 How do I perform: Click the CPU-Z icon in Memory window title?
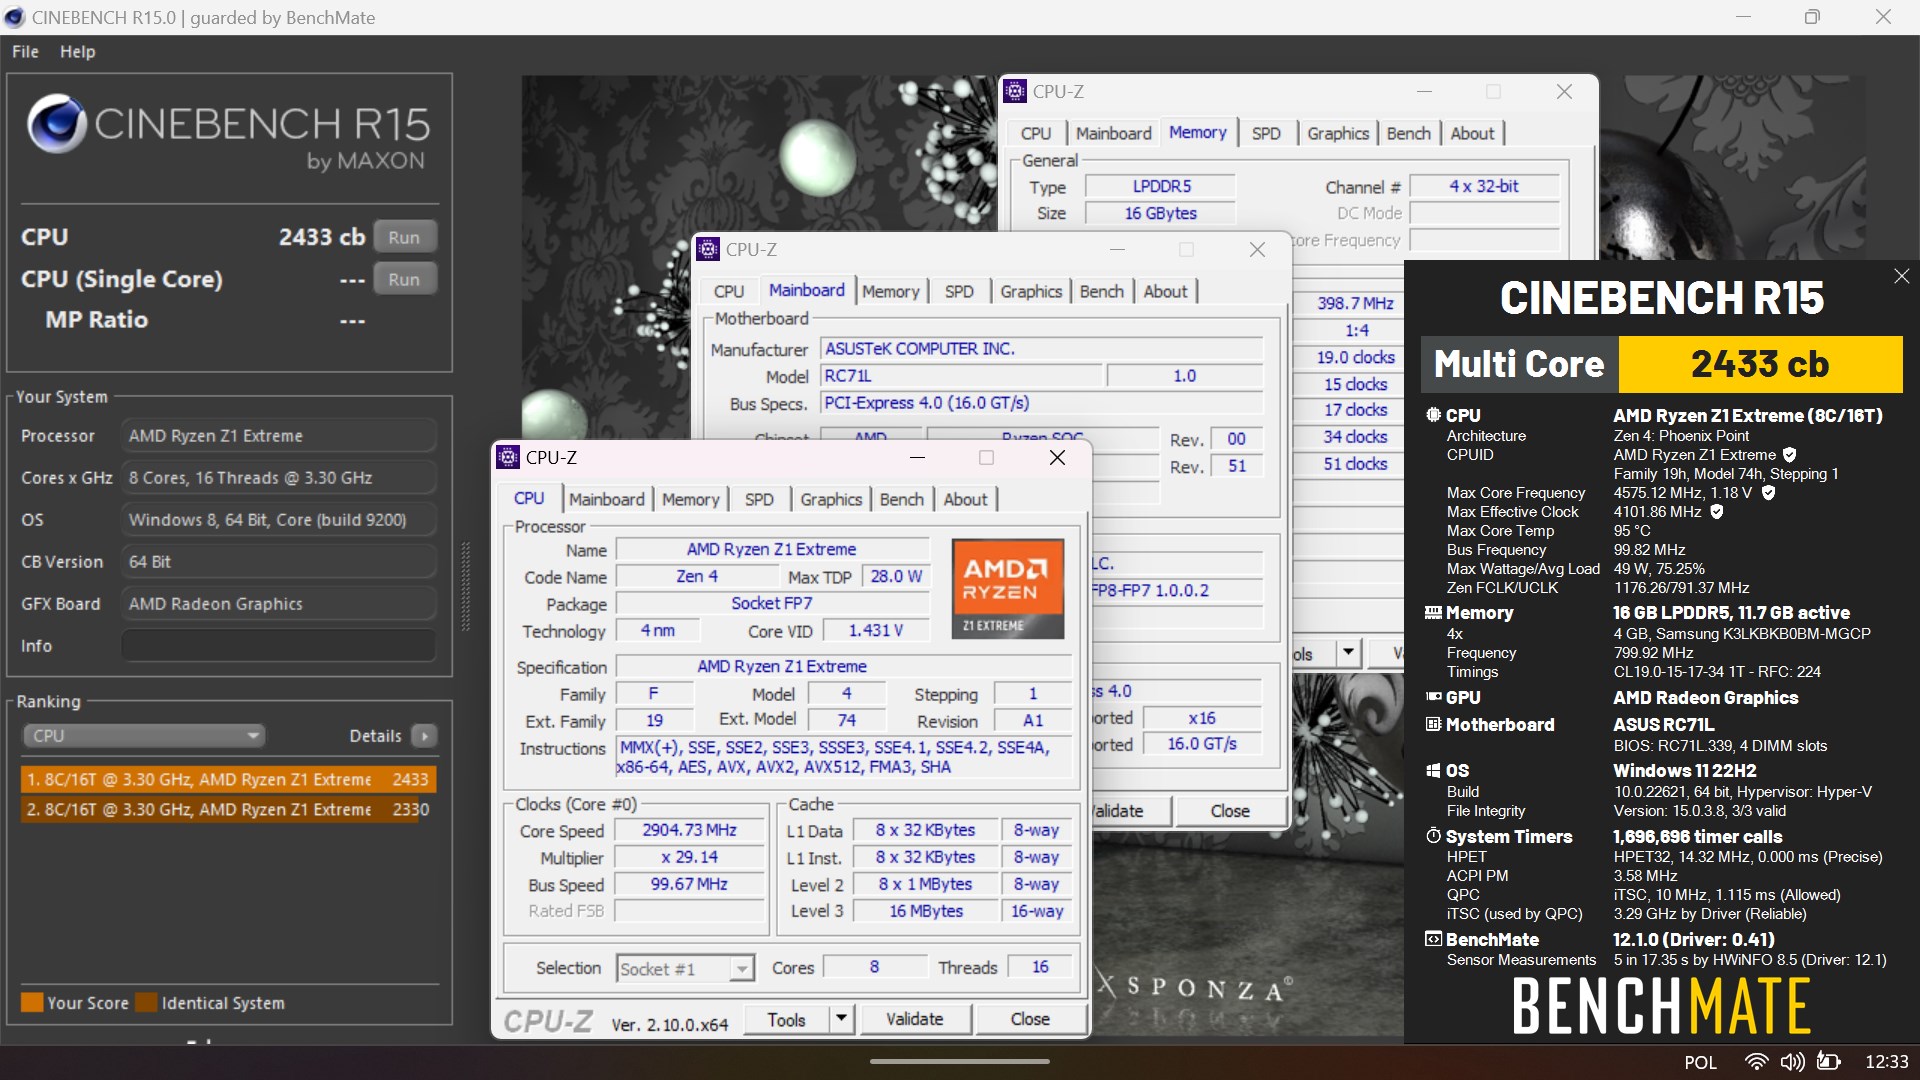(x=1015, y=91)
